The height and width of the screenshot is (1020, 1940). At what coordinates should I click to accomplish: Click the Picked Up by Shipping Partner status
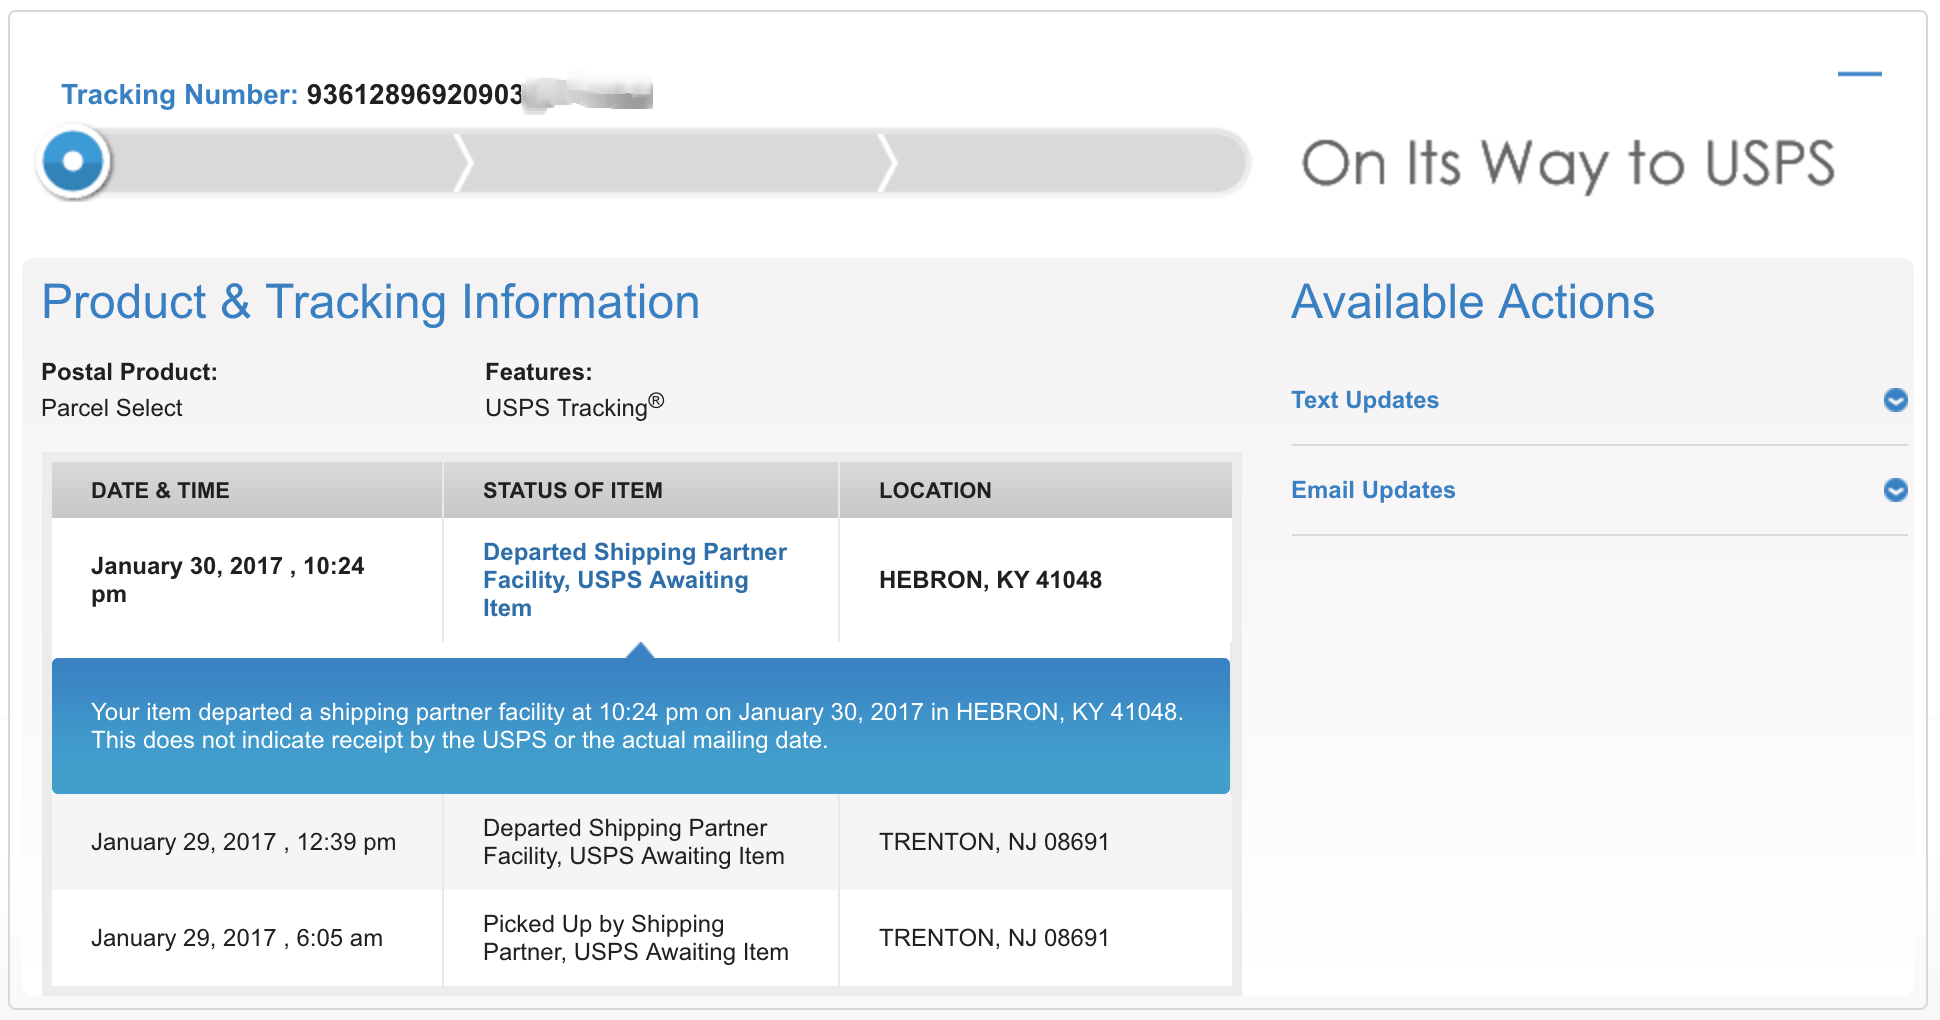pyautogui.click(x=635, y=938)
